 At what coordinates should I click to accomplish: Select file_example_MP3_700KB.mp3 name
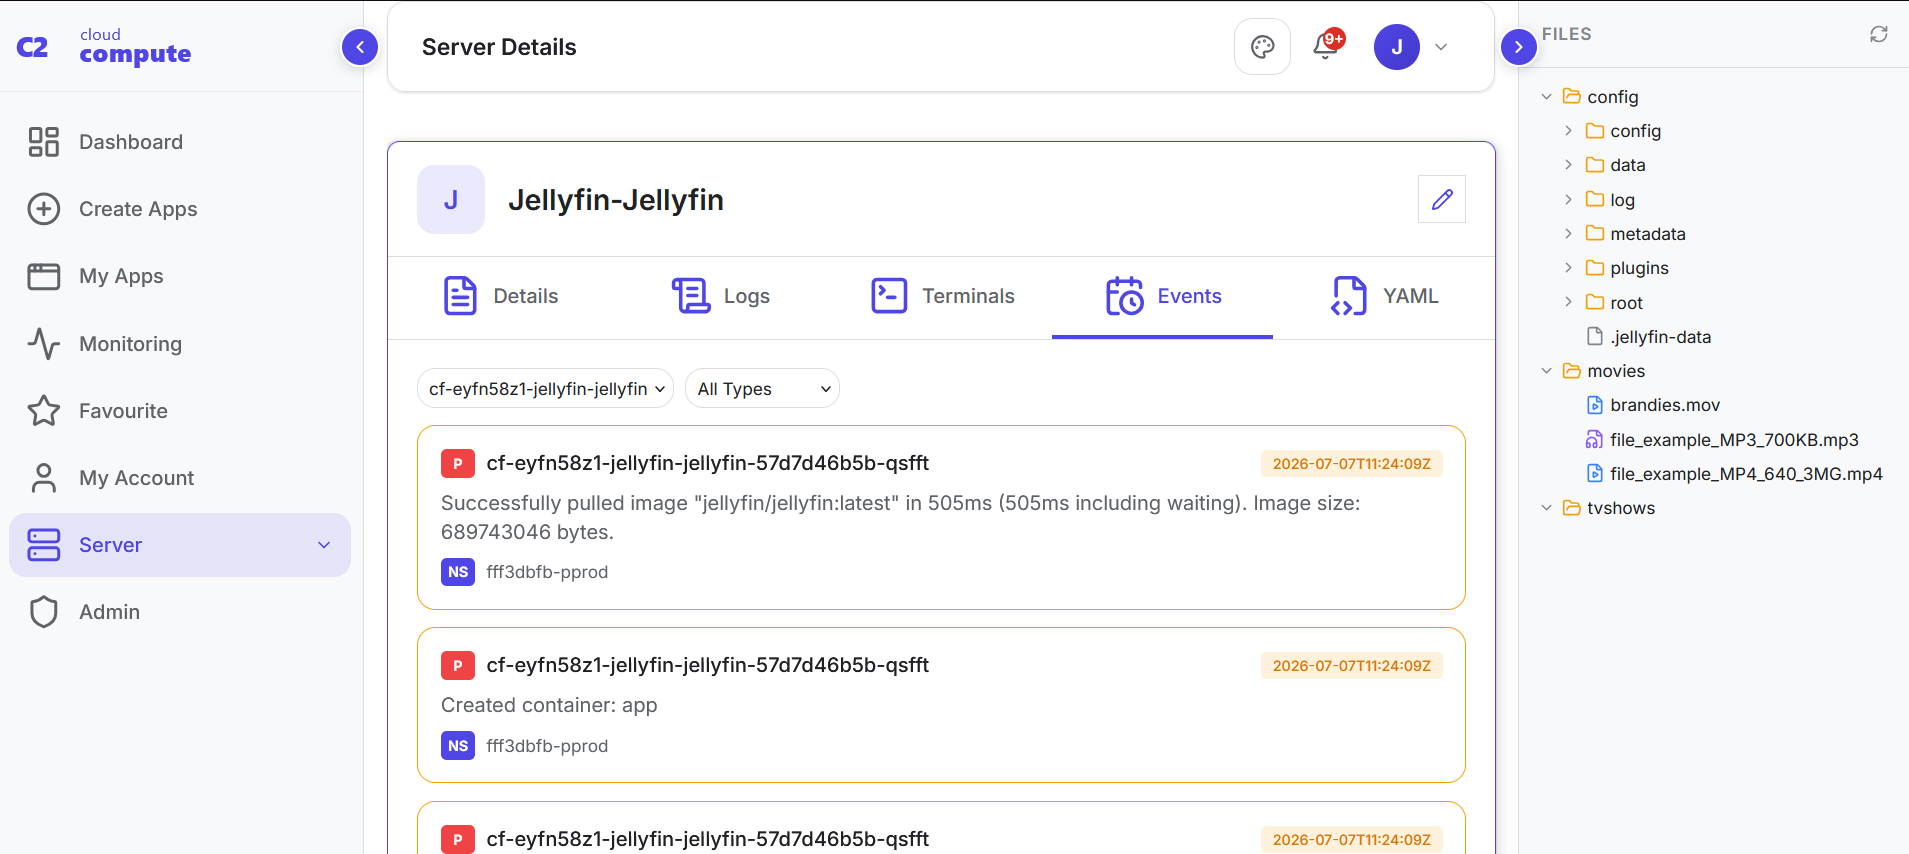[x=1734, y=440]
